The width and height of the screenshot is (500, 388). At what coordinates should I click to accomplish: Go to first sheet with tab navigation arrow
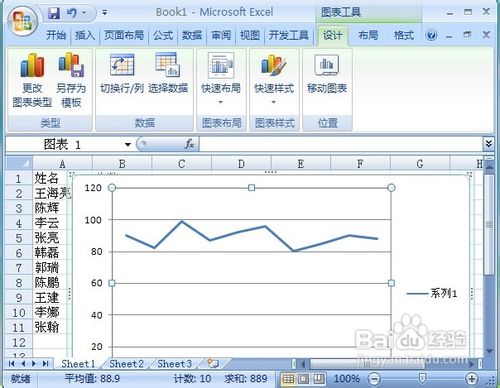tap(11, 363)
